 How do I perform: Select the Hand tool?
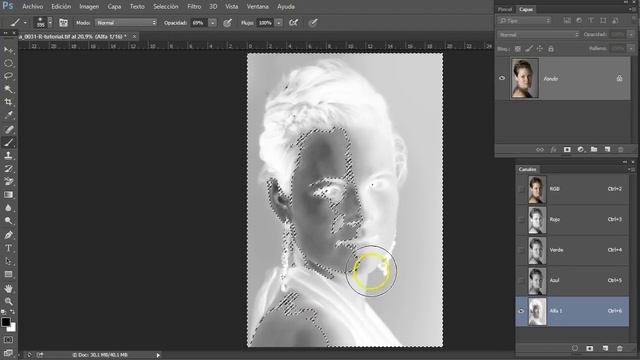8,289
